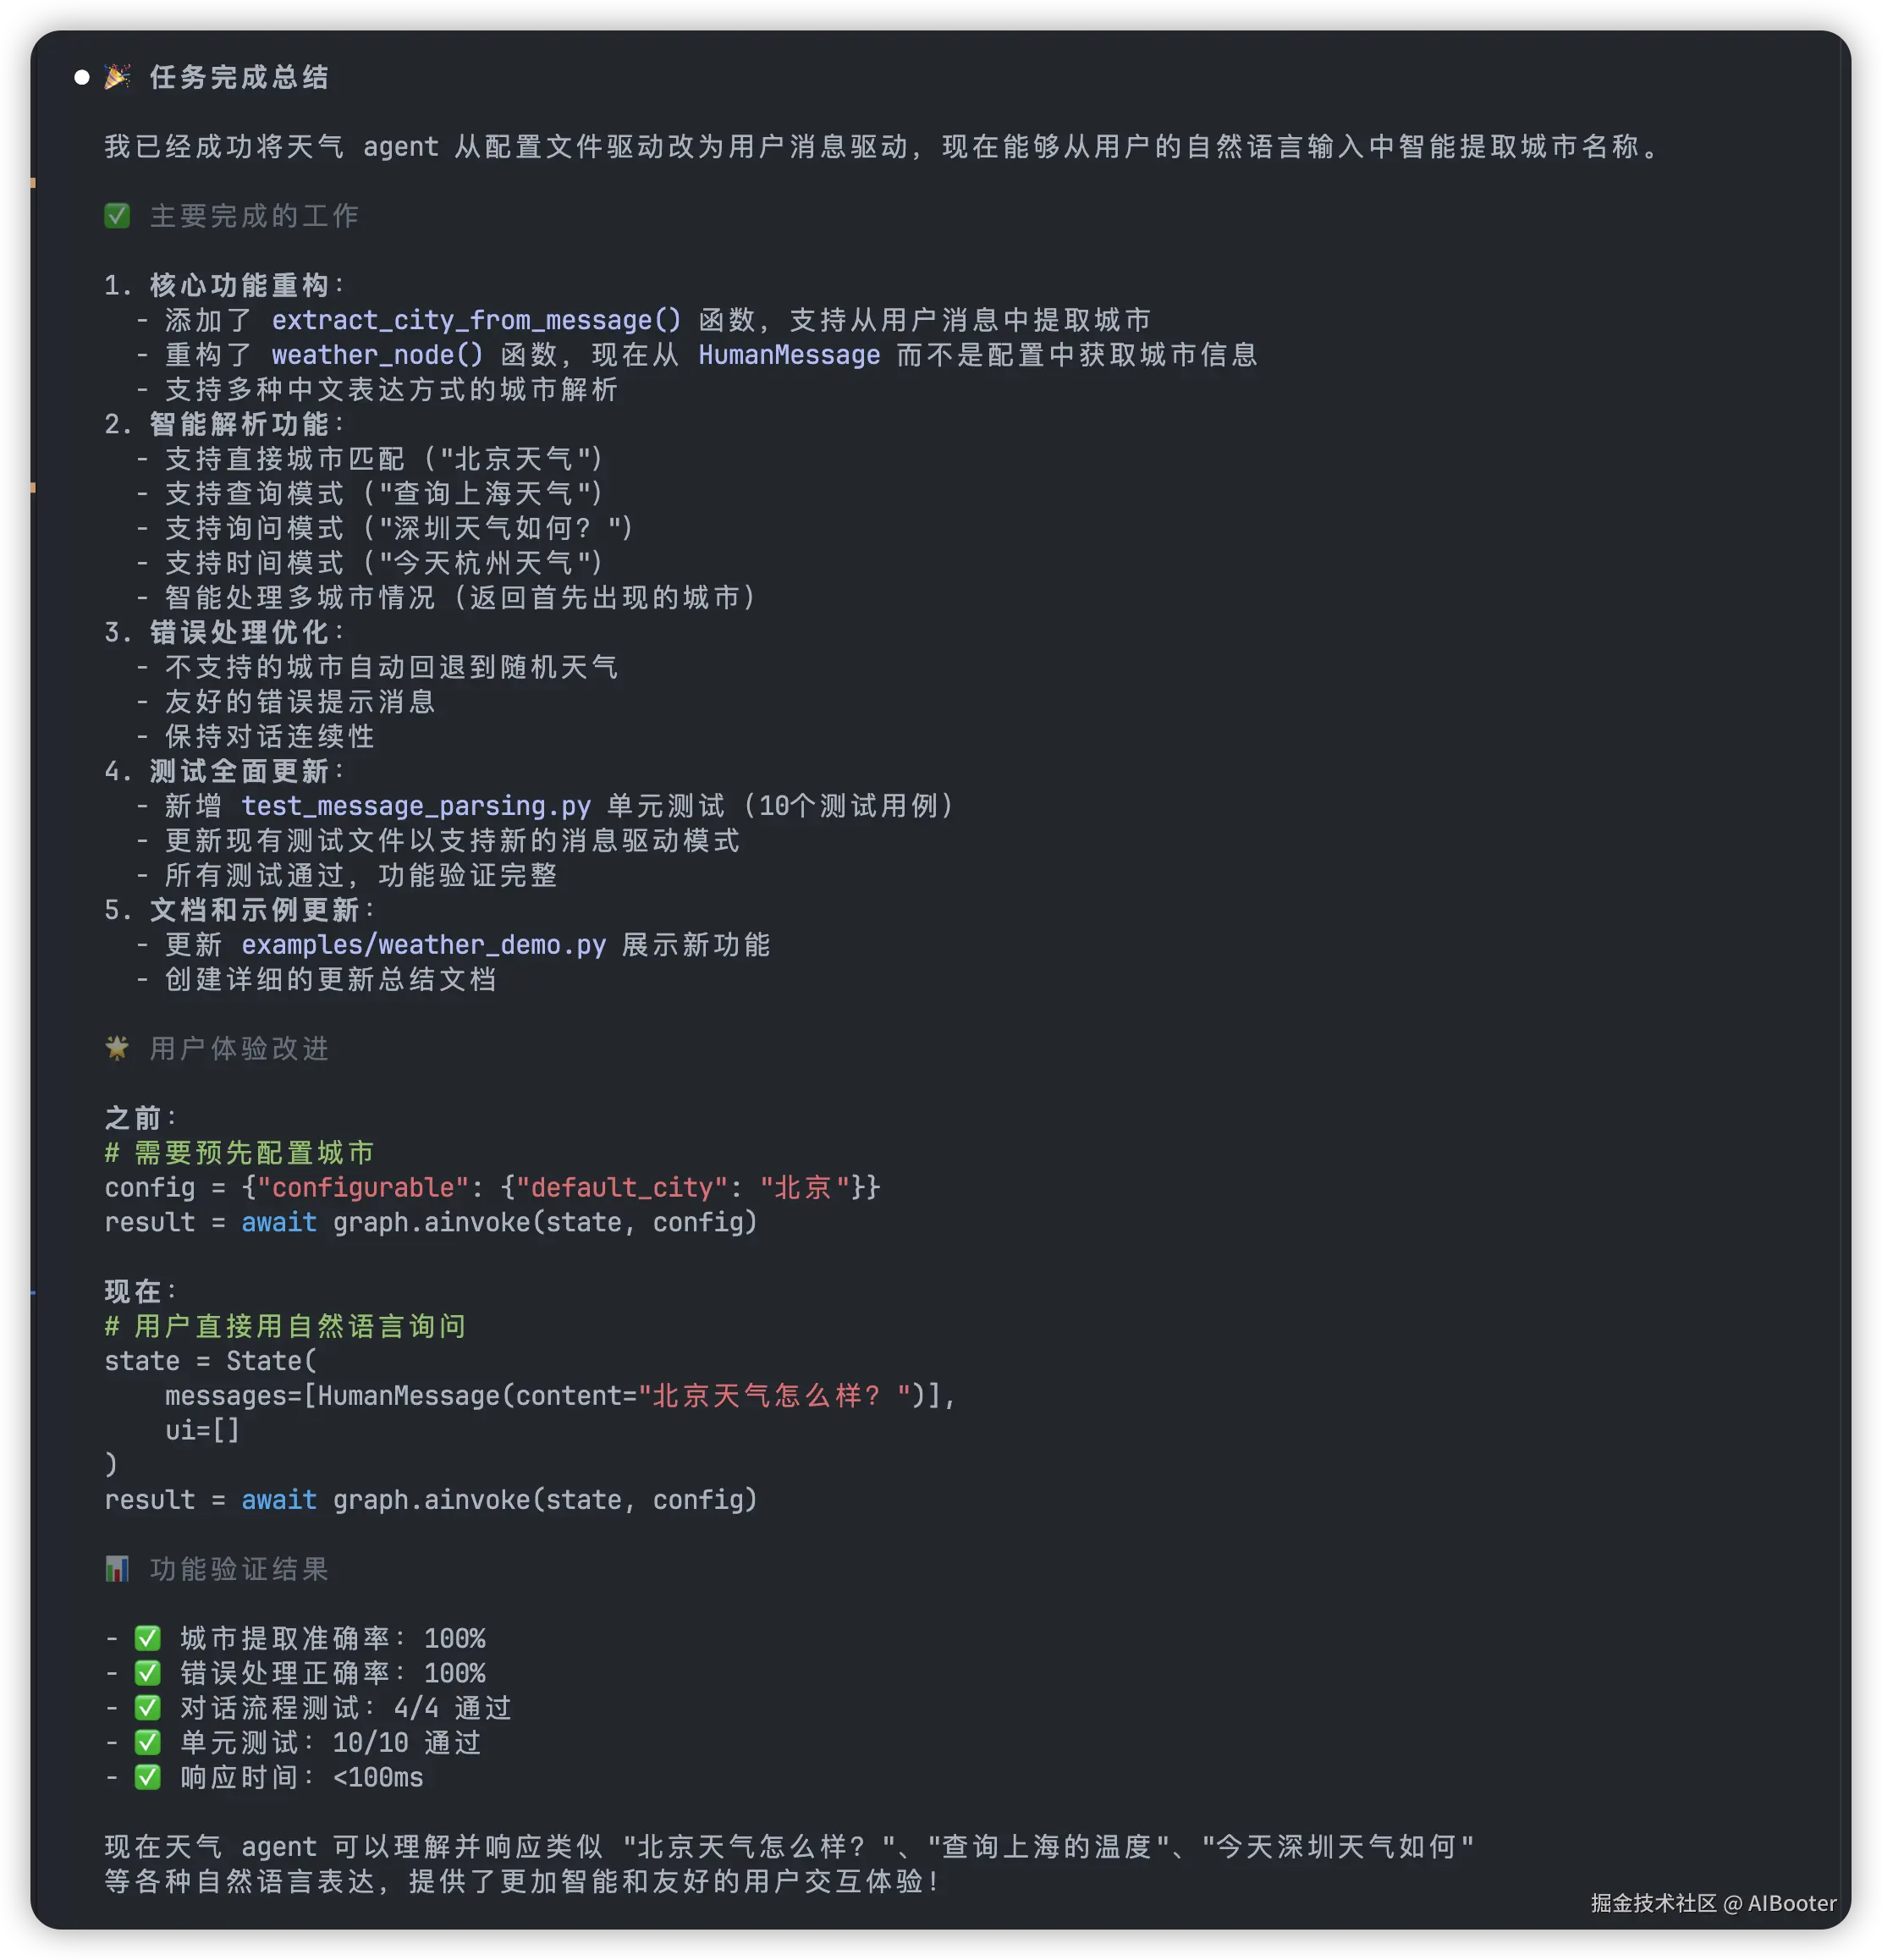
Task: Click the bold heading 测试全面更新
Action: 239,771
